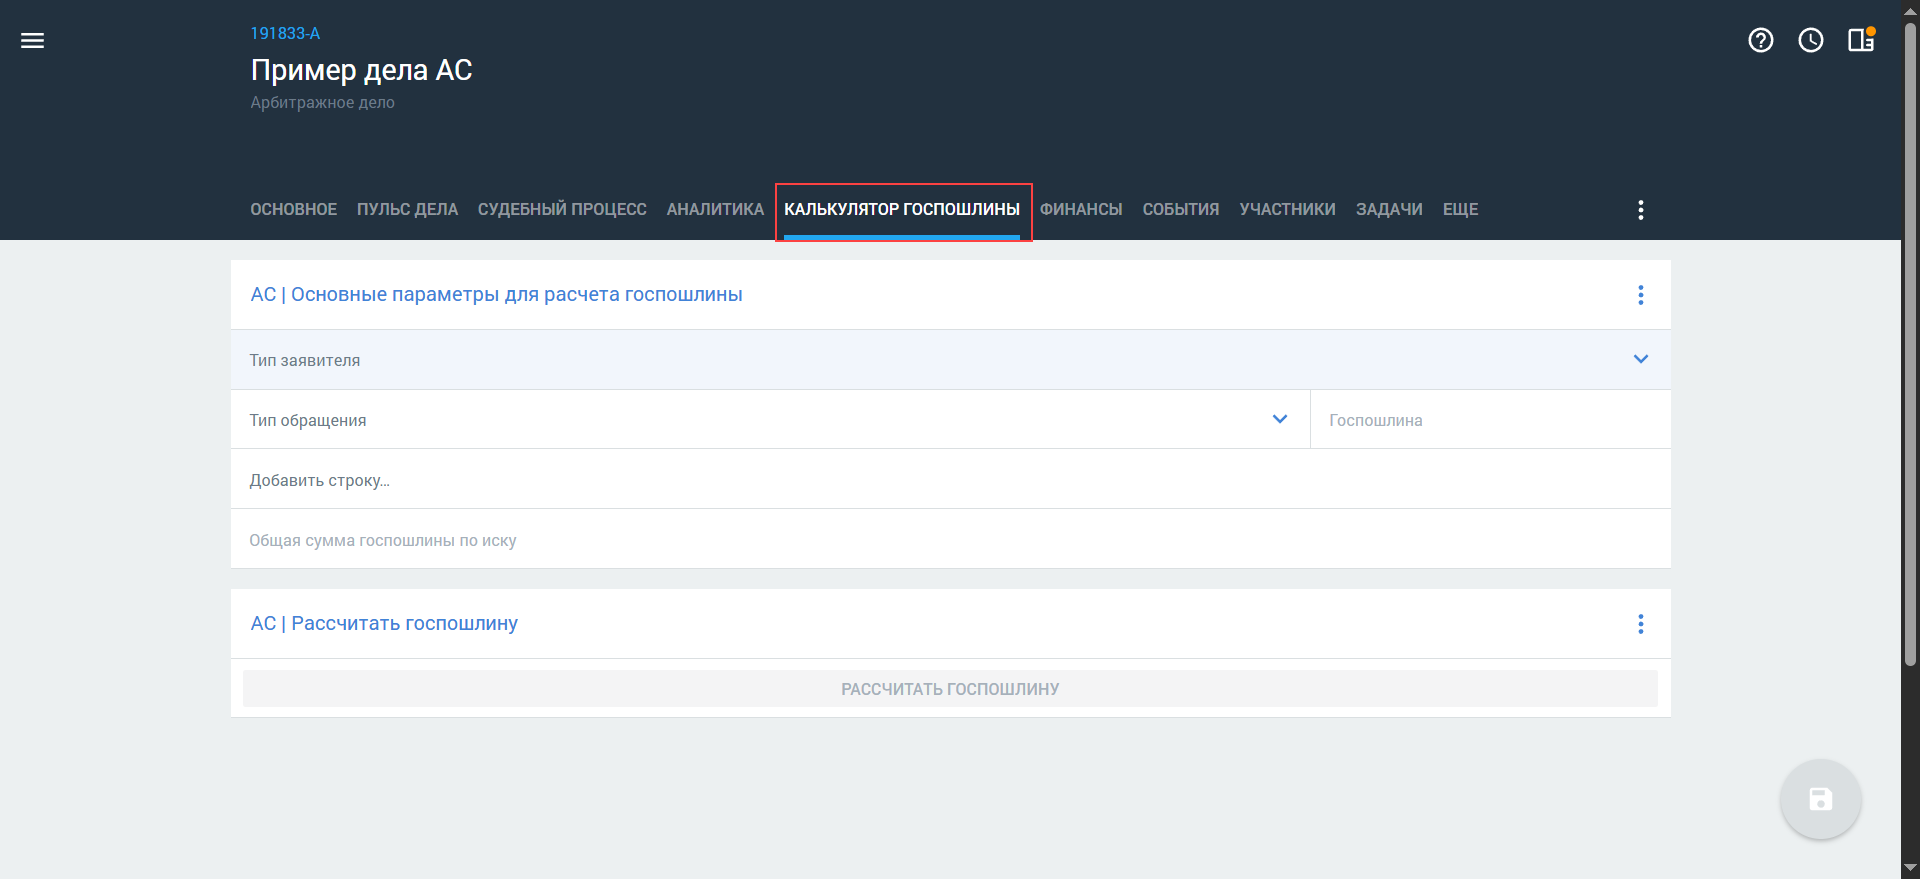
Task: Open three-dot menu in the tab bar
Action: pyautogui.click(x=1640, y=210)
